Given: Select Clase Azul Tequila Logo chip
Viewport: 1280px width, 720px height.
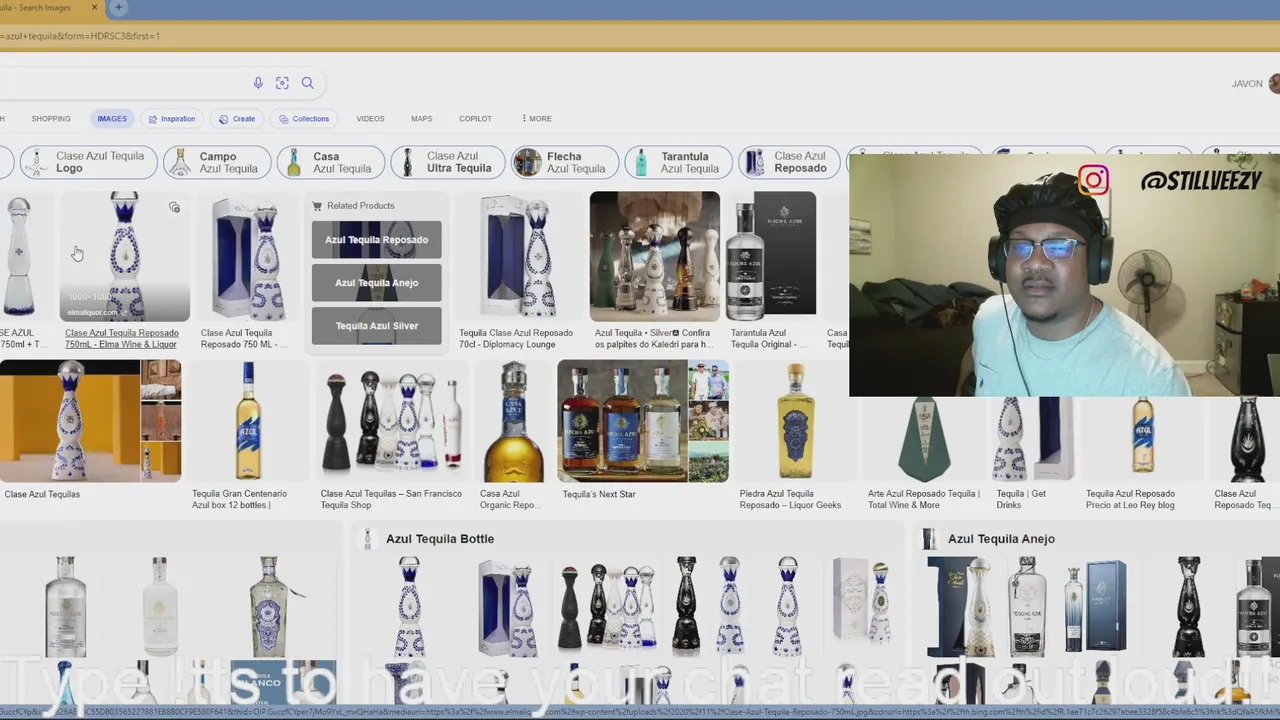Looking at the screenshot, I should [x=89, y=162].
